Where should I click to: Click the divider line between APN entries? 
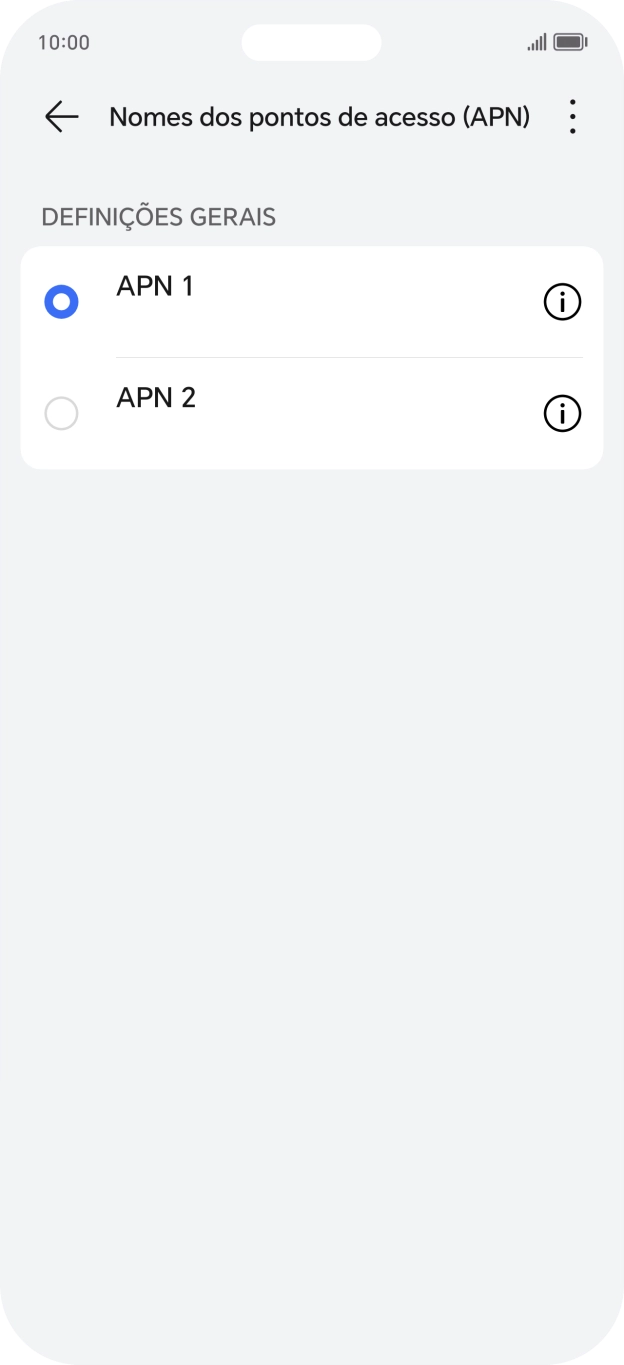349,357
